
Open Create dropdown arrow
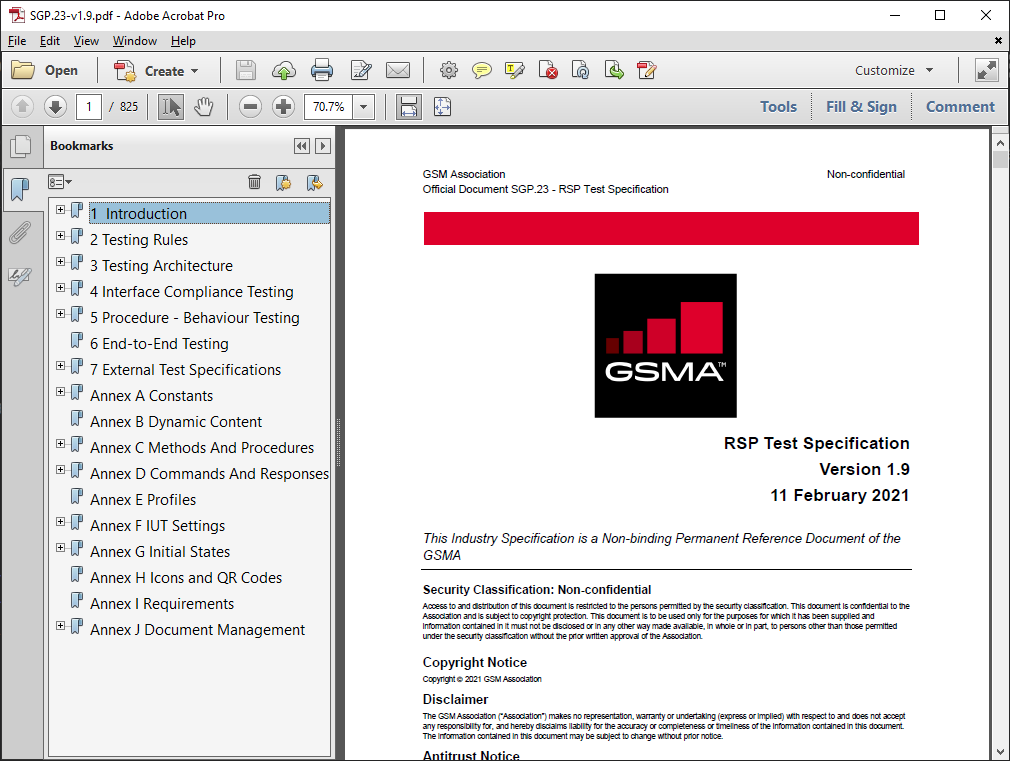pyautogui.click(x=195, y=72)
